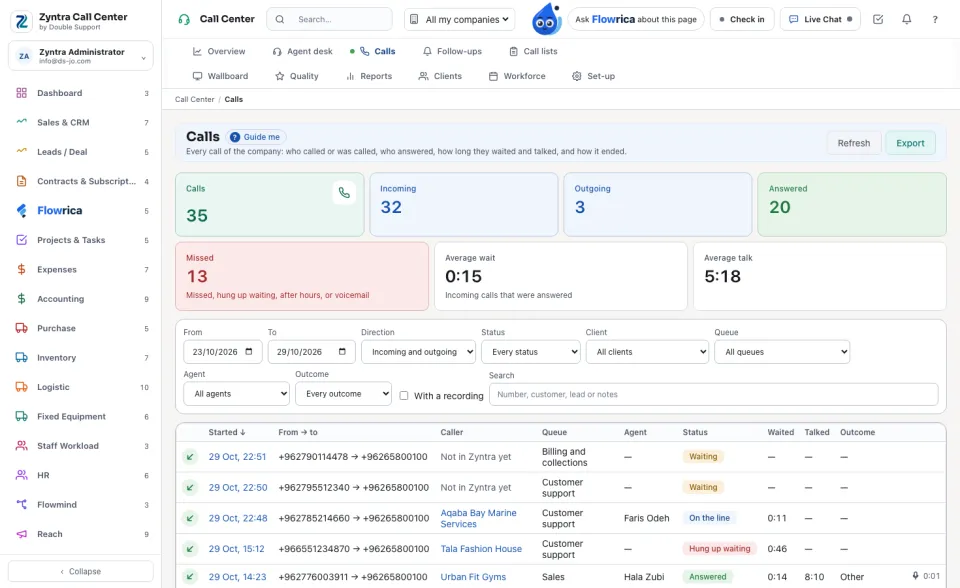The image size is (960, 588).
Task: Click the Reach megaphone icon in sidebar
Action: point(21,534)
